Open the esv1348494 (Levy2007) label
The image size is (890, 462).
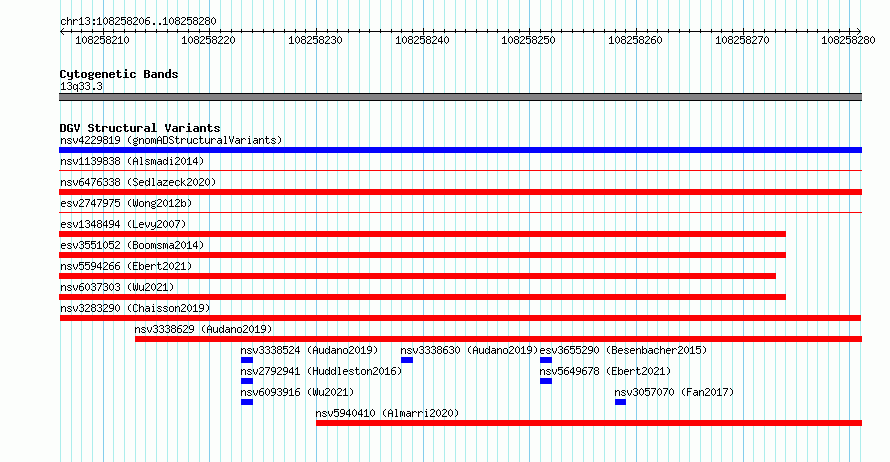tap(123, 224)
